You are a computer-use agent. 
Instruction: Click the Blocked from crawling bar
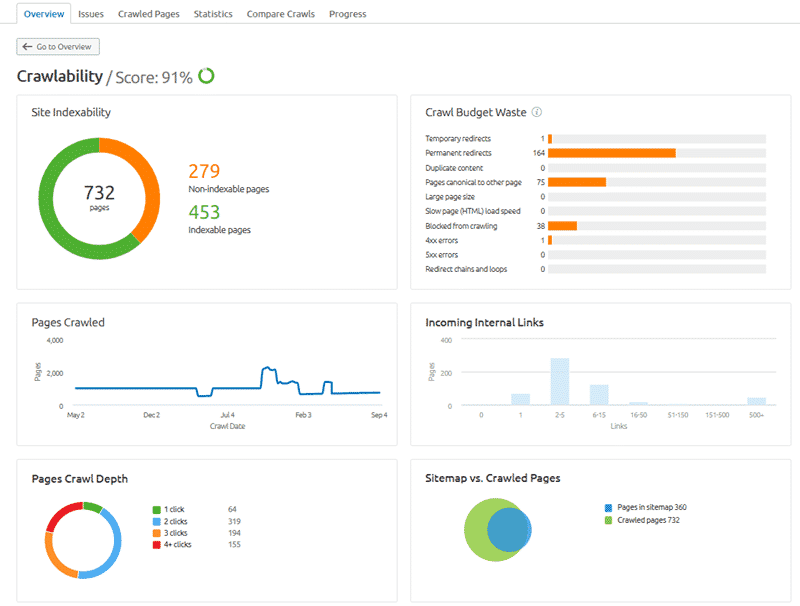tap(562, 226)
